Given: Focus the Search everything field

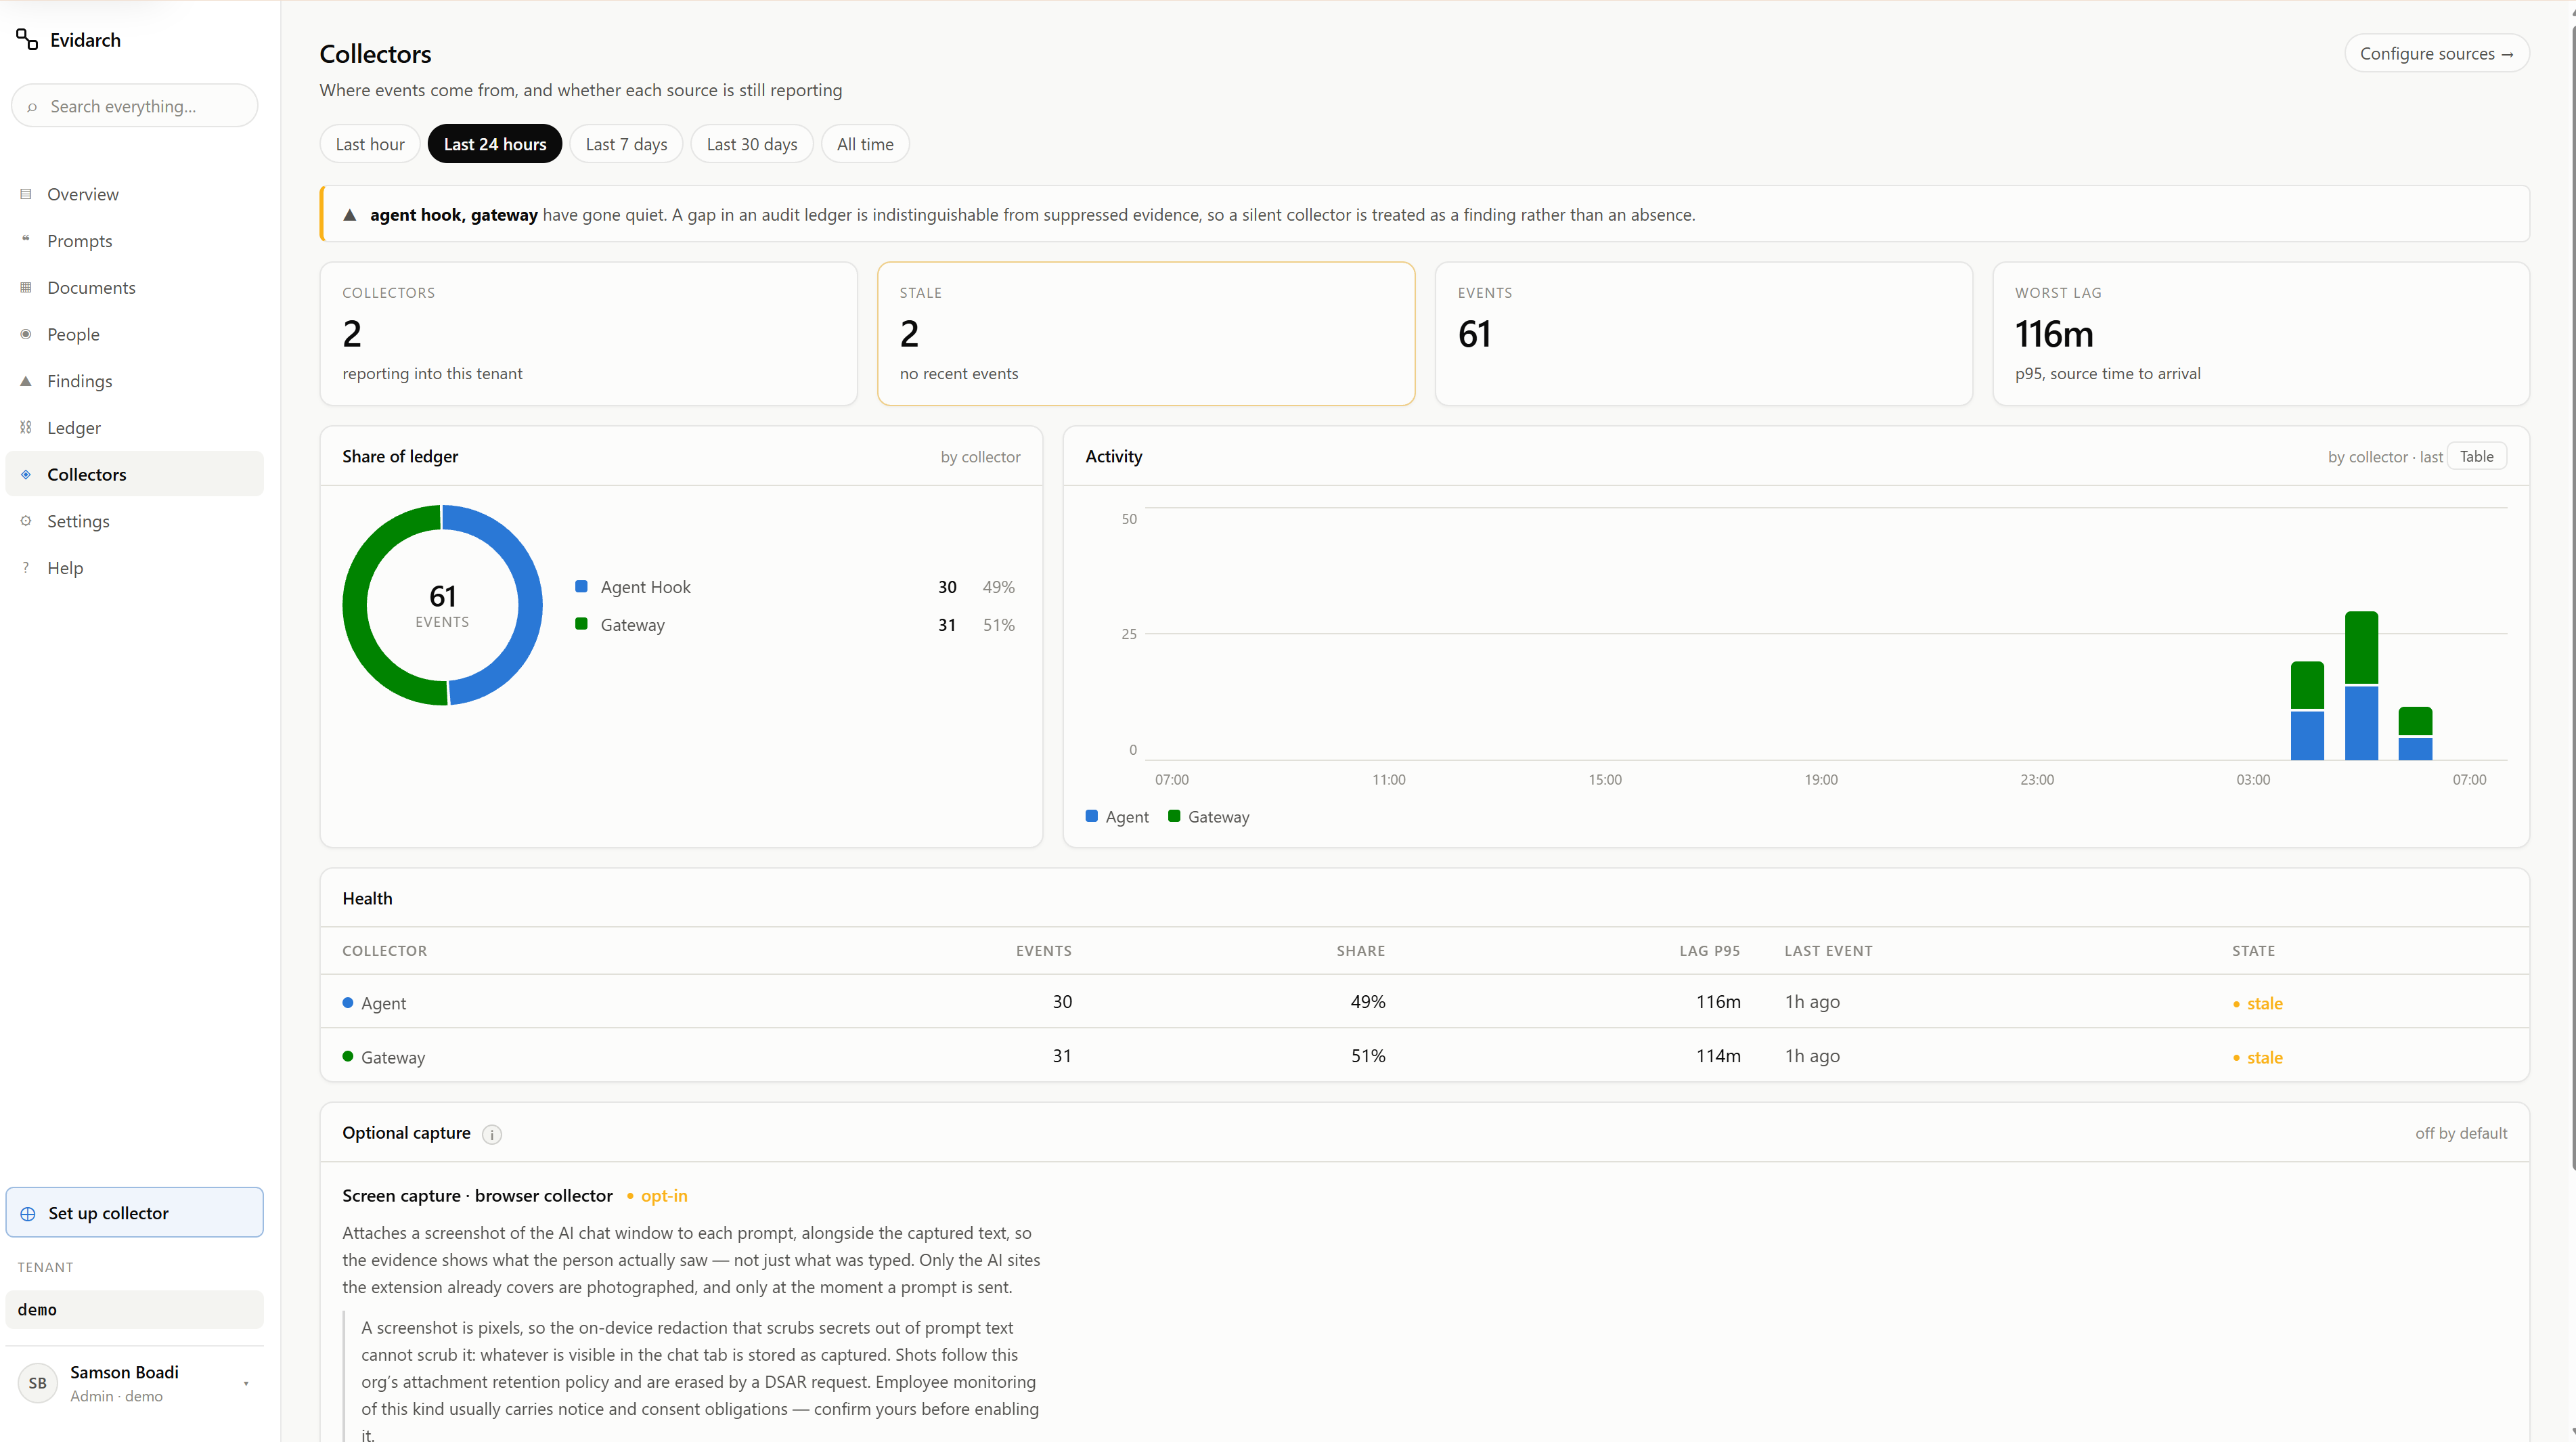Looking at the screenshot, I should 135,106.
